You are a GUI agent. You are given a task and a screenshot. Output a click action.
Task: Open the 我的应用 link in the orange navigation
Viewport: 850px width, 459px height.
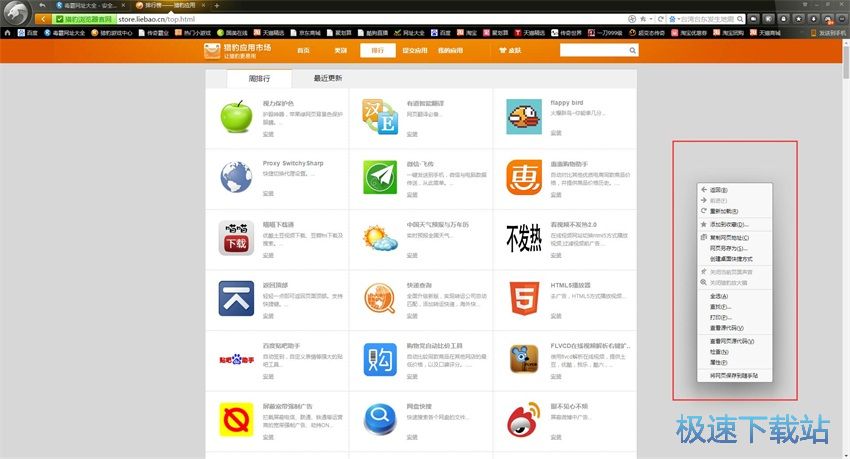pos(450,50)
